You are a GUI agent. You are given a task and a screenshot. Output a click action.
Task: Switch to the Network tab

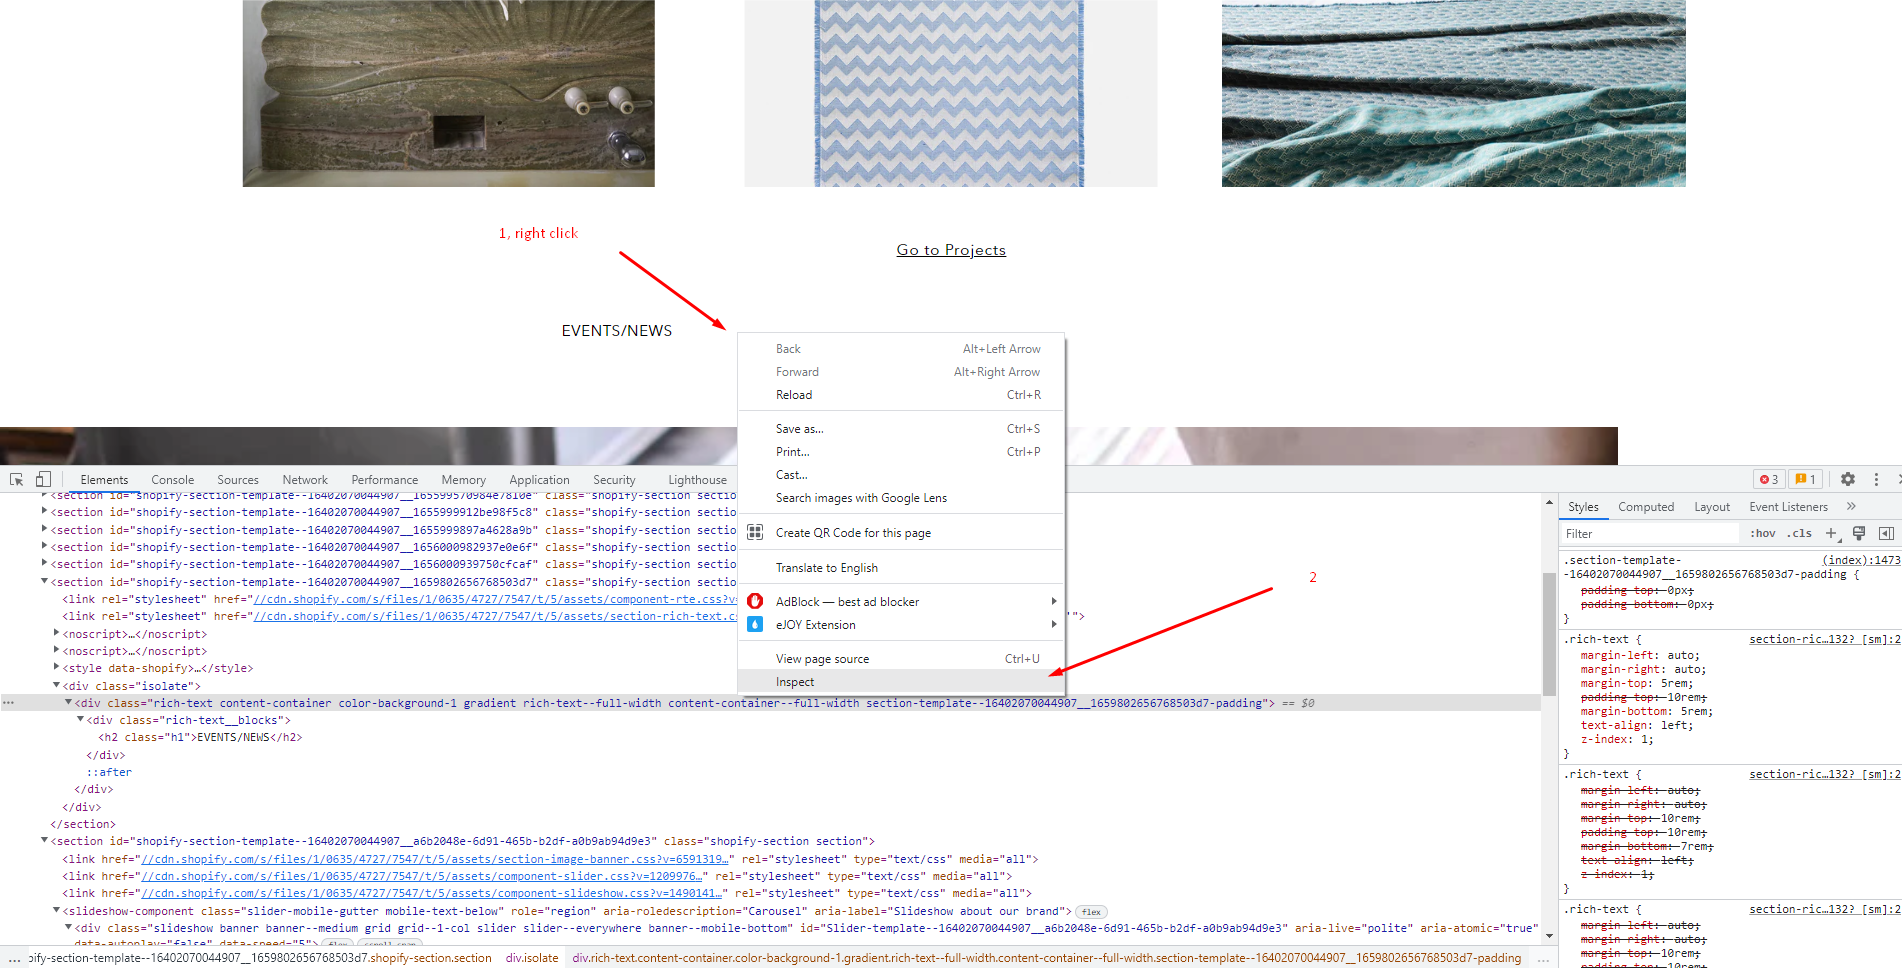(x=305, y=480)
